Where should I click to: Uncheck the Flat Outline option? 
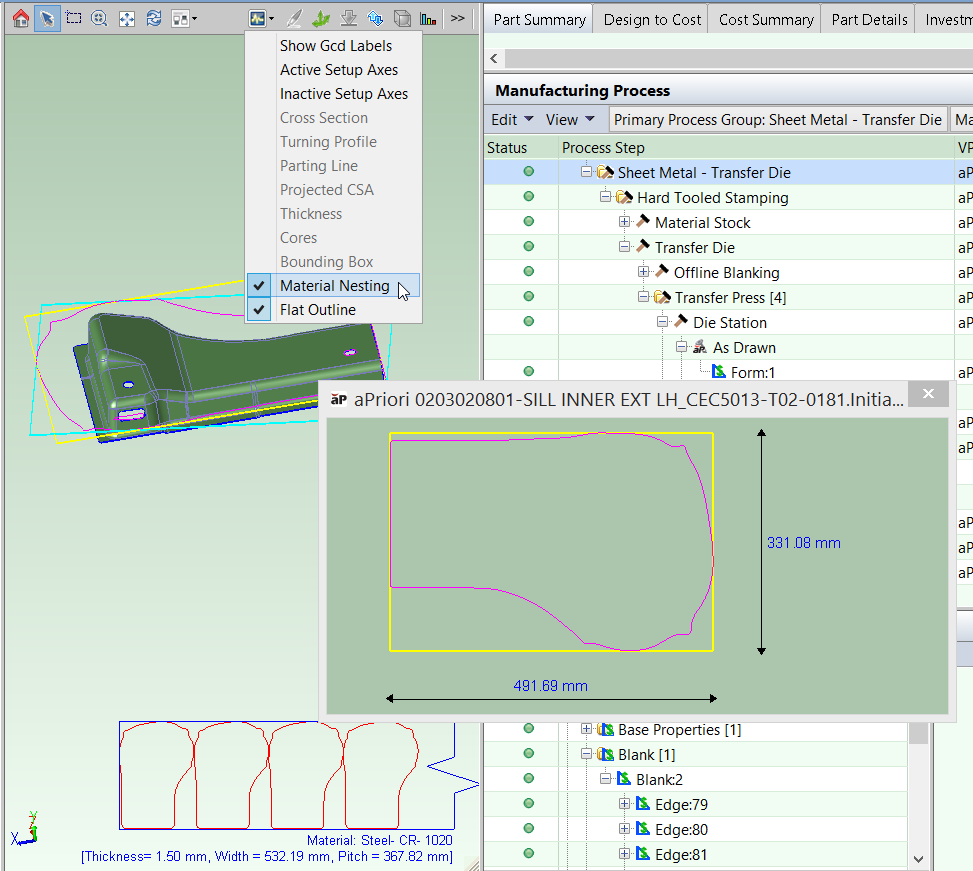coord(317,310)
